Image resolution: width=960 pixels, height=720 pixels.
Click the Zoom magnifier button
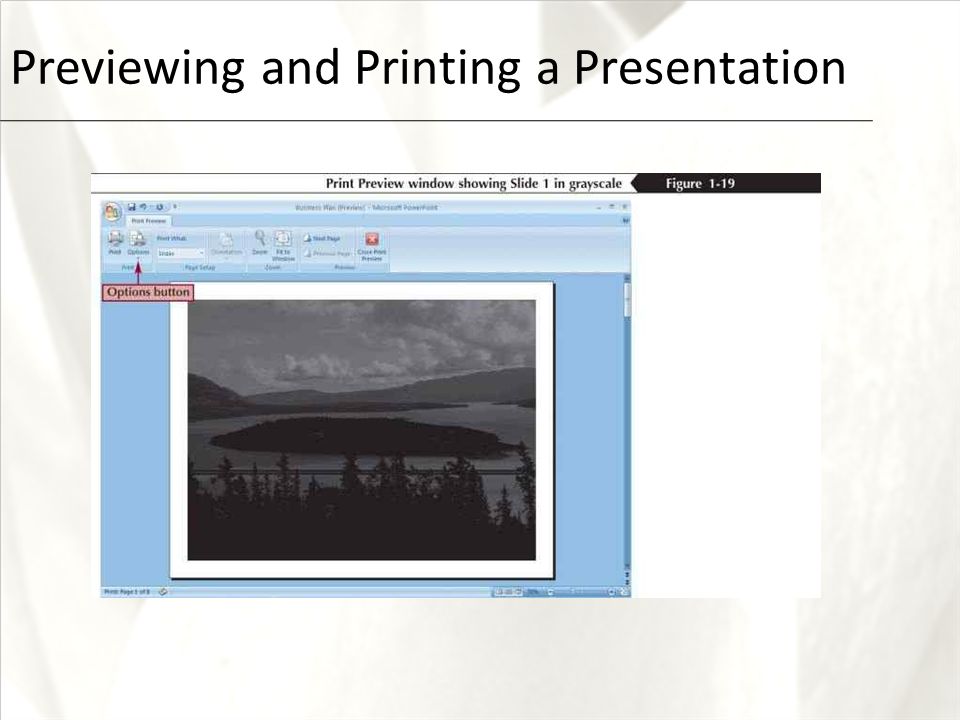tap(260, 242)
